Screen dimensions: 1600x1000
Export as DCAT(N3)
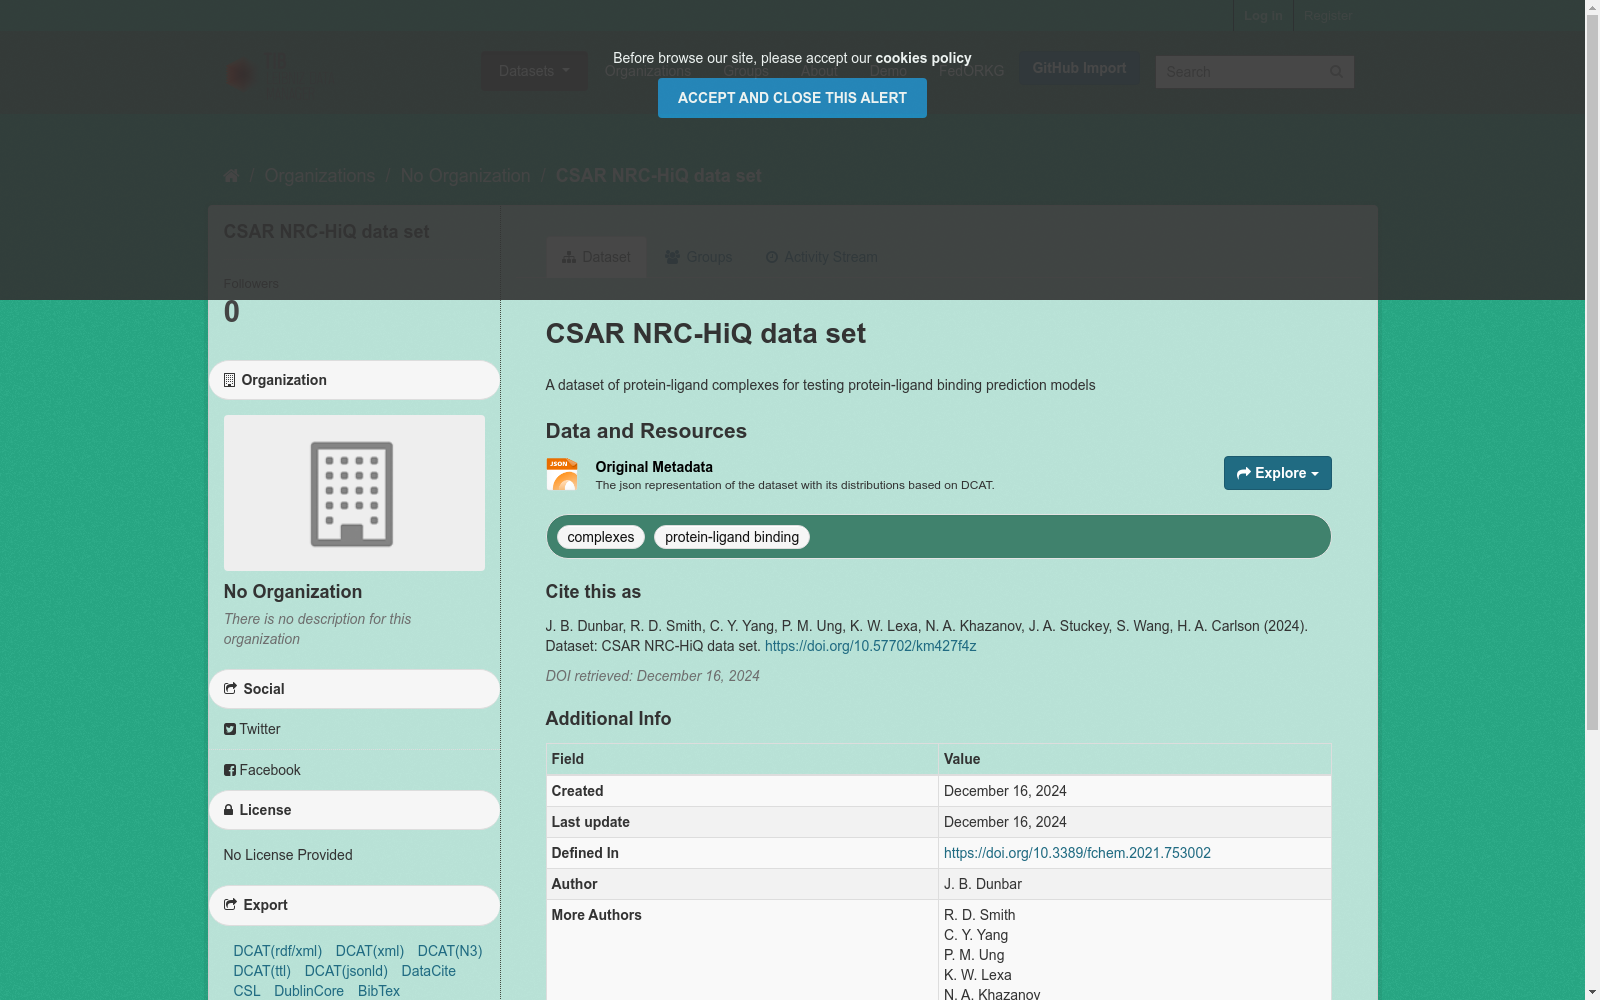(x=450, y=951)
